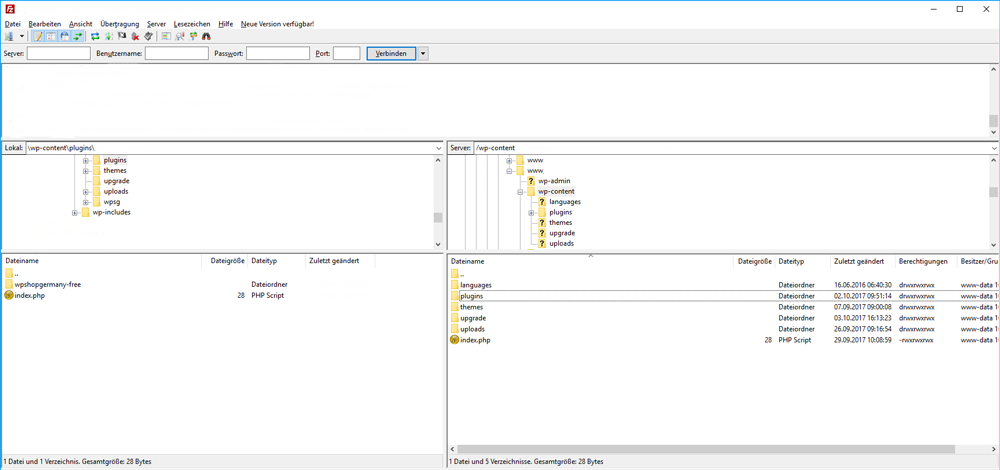Focus the Benutzername input field
Screen dimensions: 1000x470
[177, 54]
